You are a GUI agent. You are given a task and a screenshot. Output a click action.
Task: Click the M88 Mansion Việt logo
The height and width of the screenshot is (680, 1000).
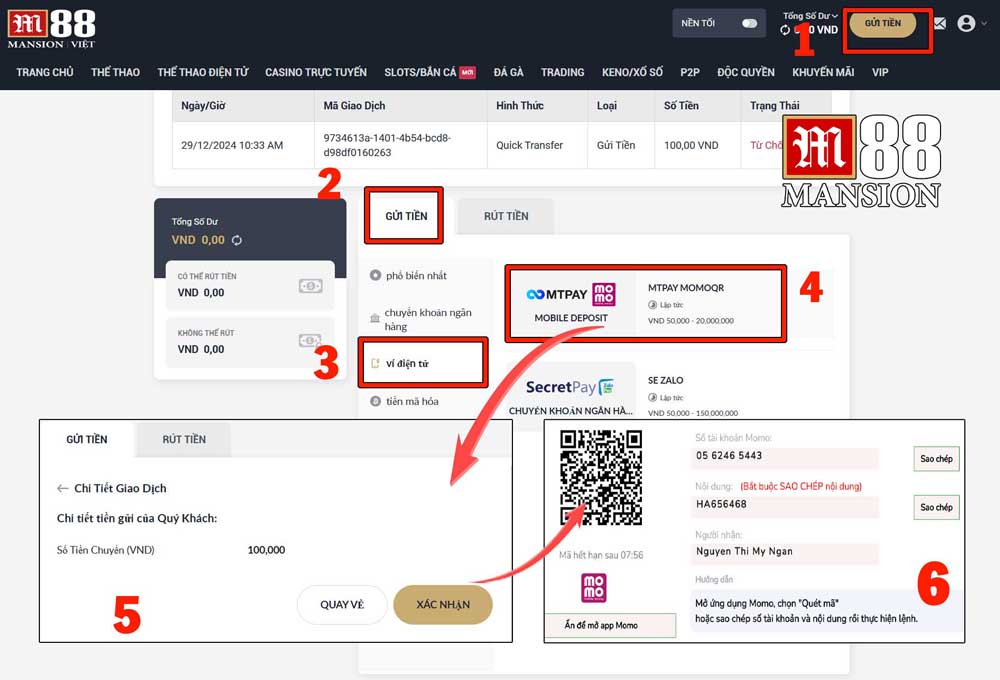point(51,29)
